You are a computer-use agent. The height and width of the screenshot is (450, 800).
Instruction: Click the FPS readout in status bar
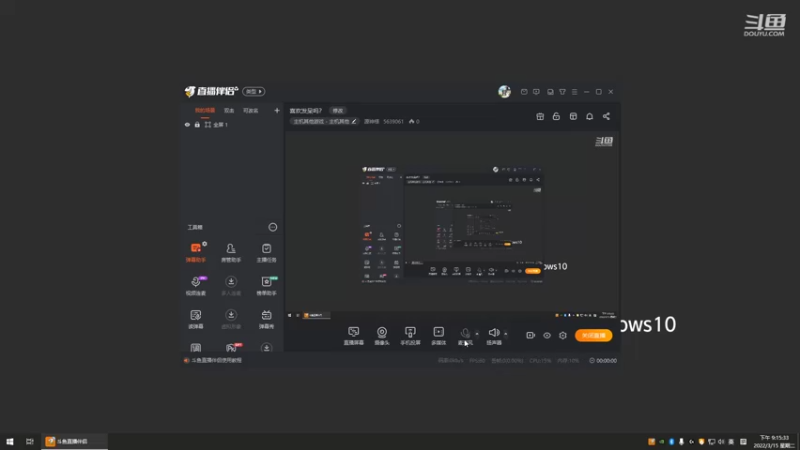[x=477, y=361]
